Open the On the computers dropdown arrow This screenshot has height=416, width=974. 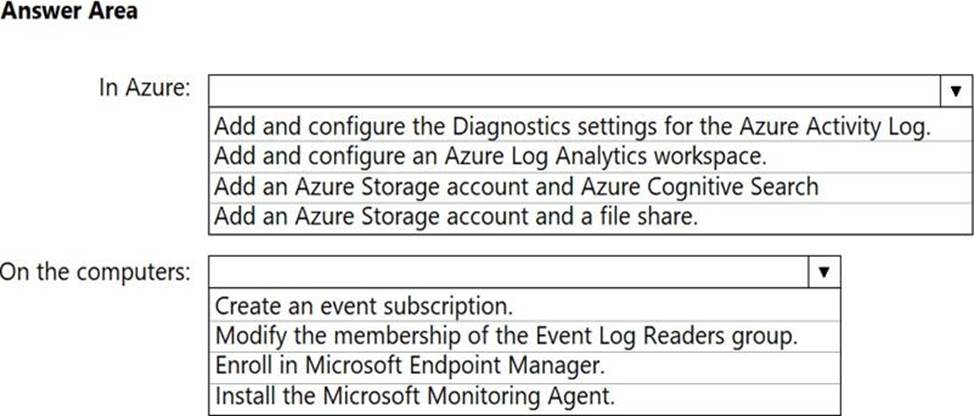click(x=823, y=271)
